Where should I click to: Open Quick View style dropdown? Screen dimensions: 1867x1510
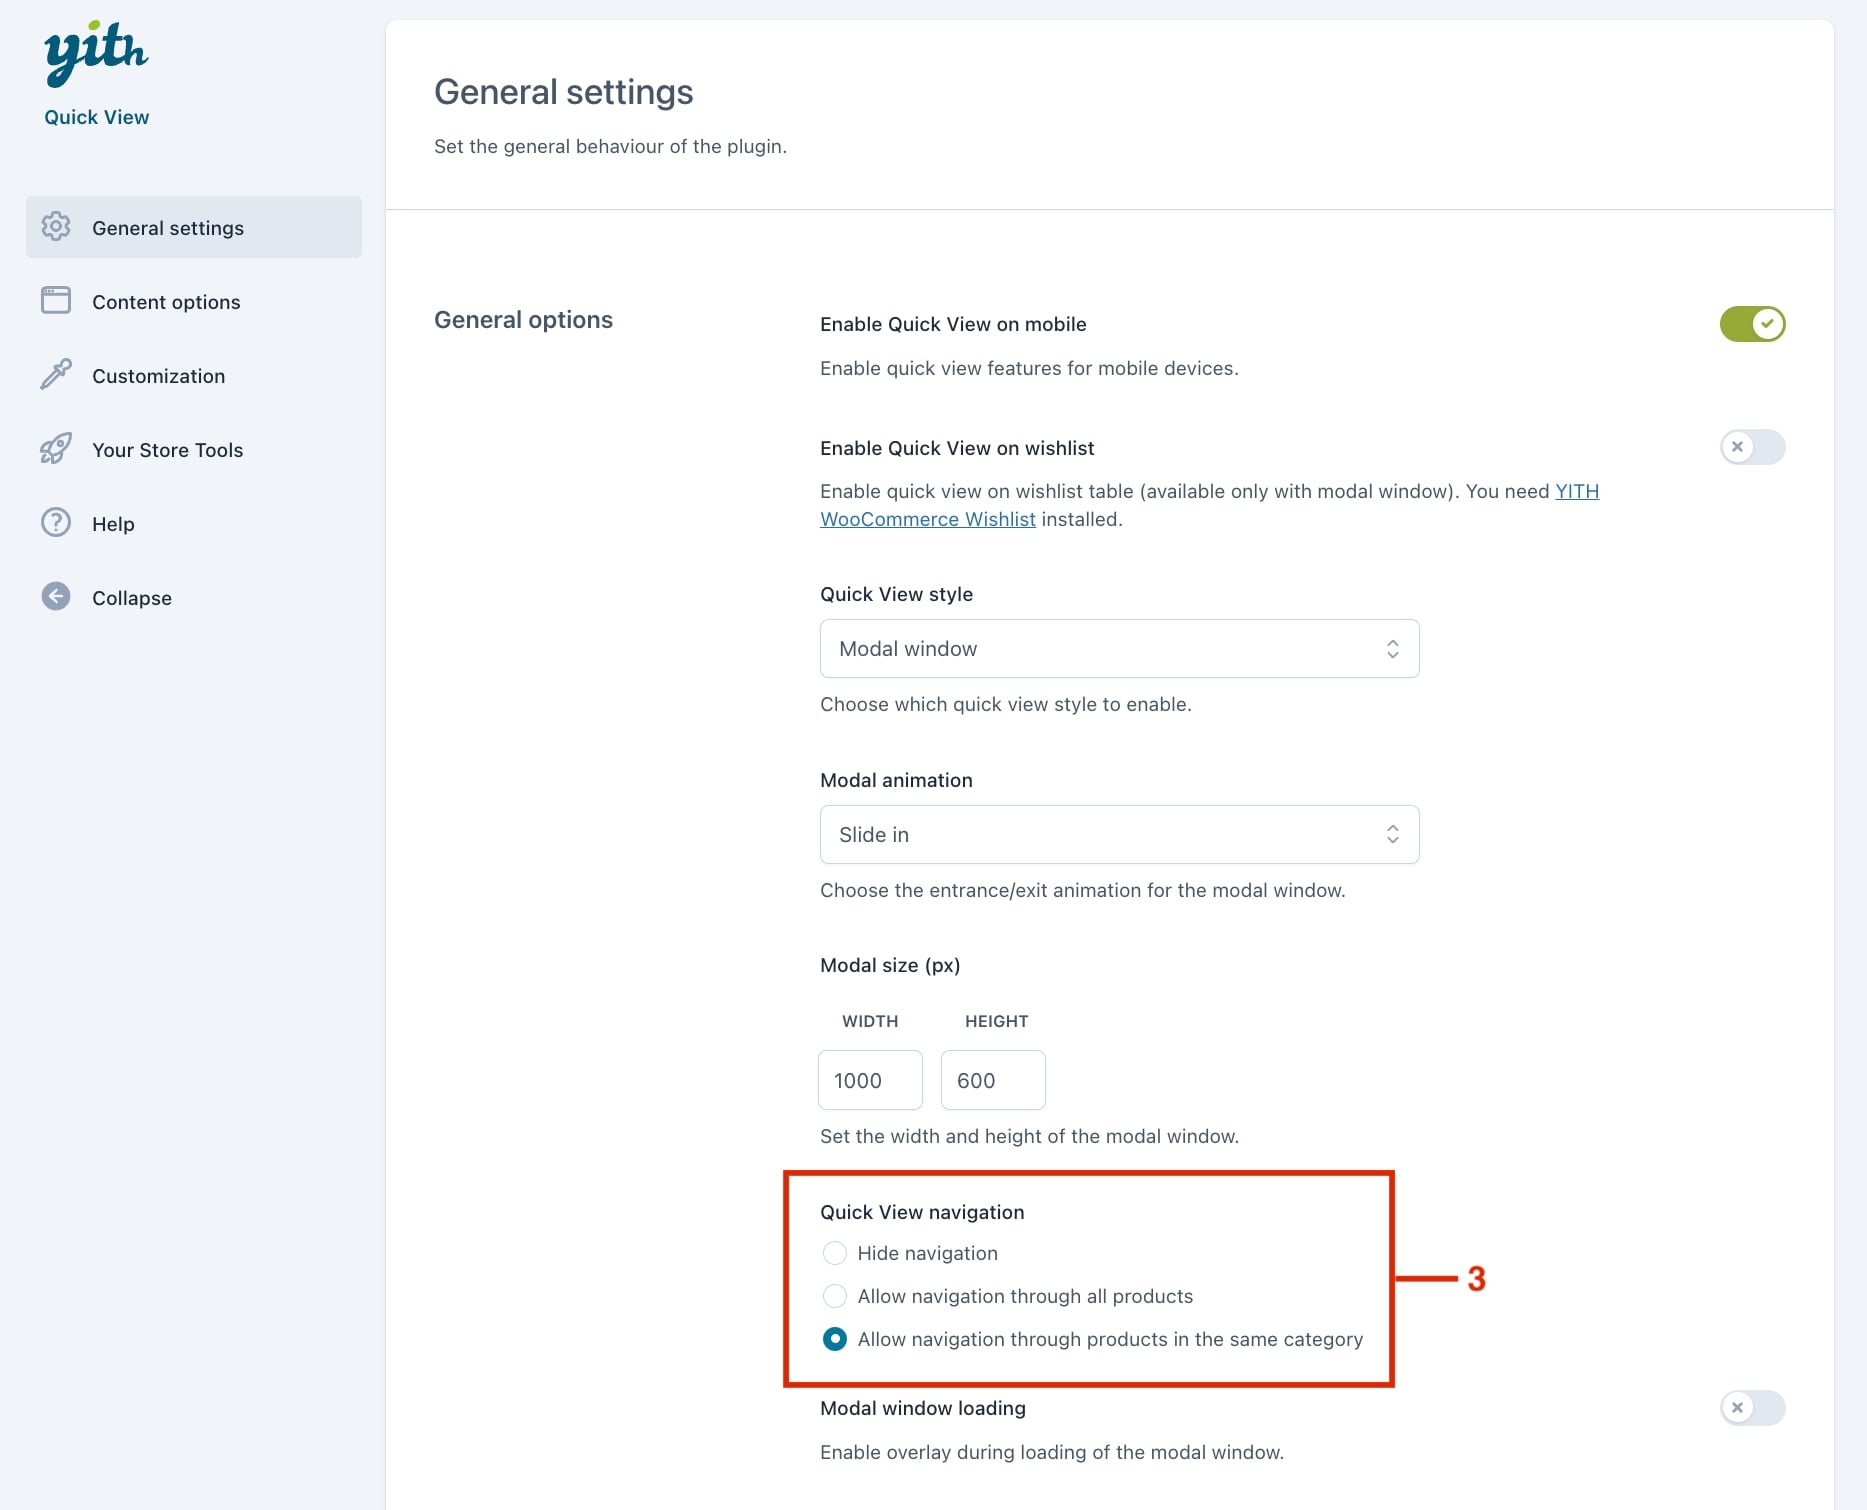click(1119, 649)
